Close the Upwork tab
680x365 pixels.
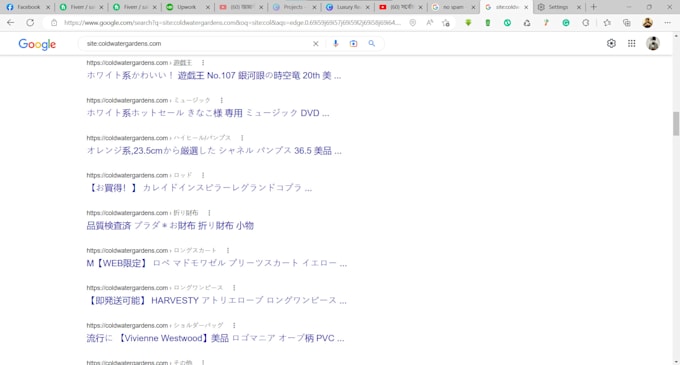pyautogui.click(x=208, y=7)
